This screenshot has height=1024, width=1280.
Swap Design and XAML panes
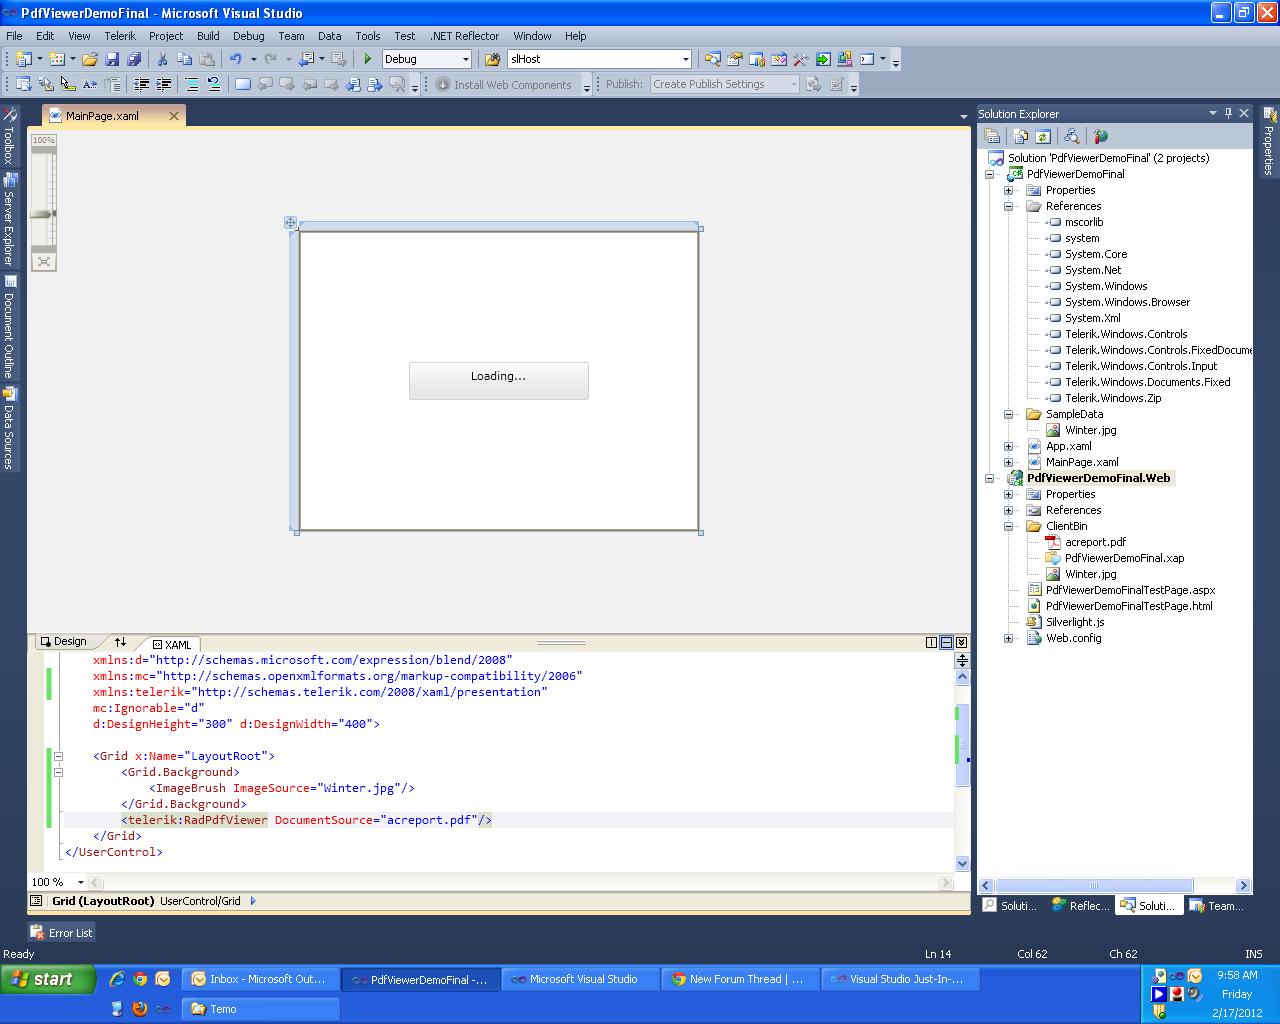pos(120,642)
